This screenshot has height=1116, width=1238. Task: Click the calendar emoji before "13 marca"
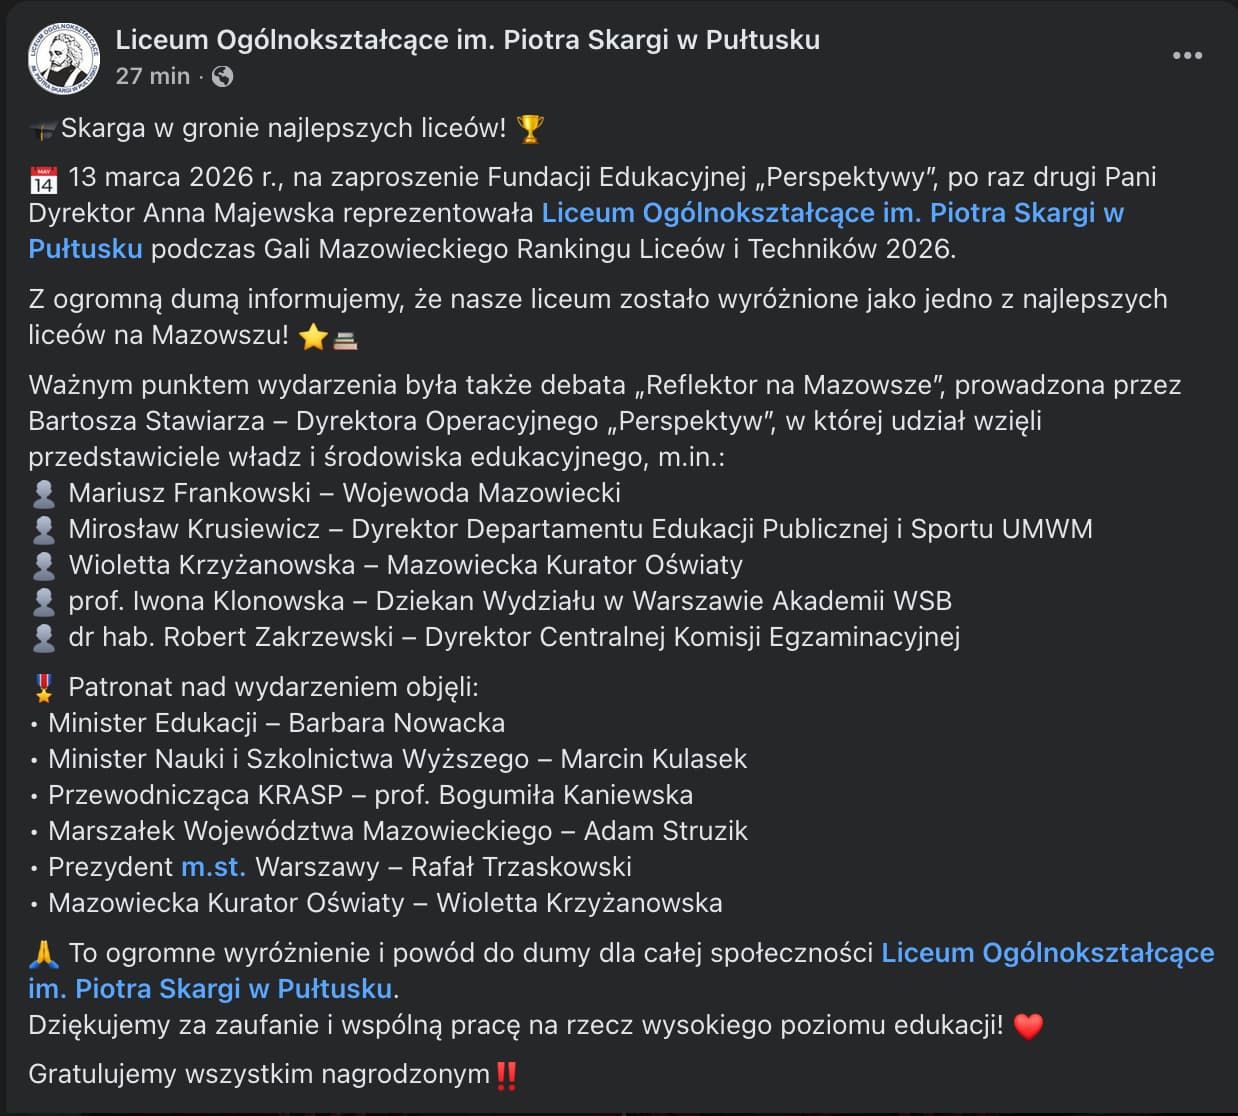pyautogui.click(x=43, y=180)
